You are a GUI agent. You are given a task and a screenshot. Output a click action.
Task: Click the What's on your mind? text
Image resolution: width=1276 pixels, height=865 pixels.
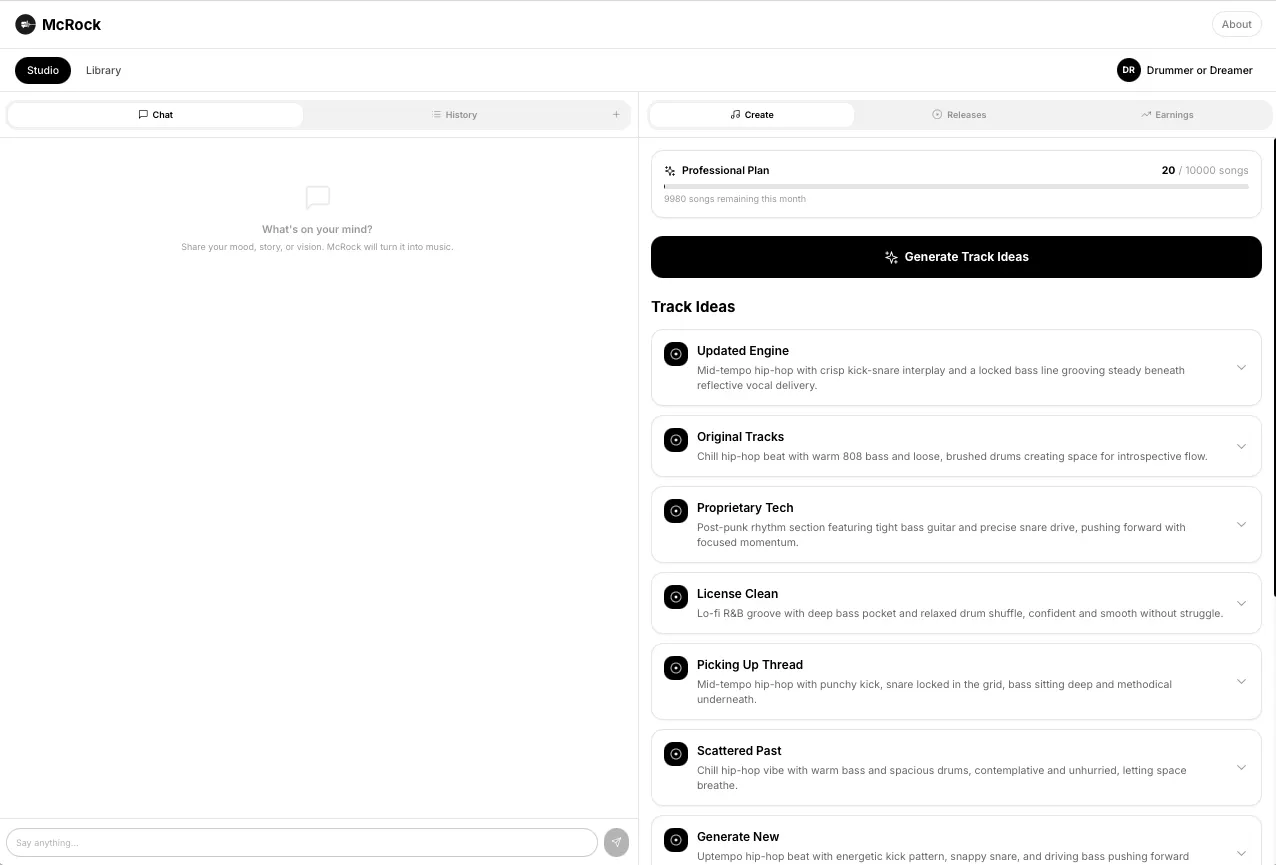pos(317,229)
